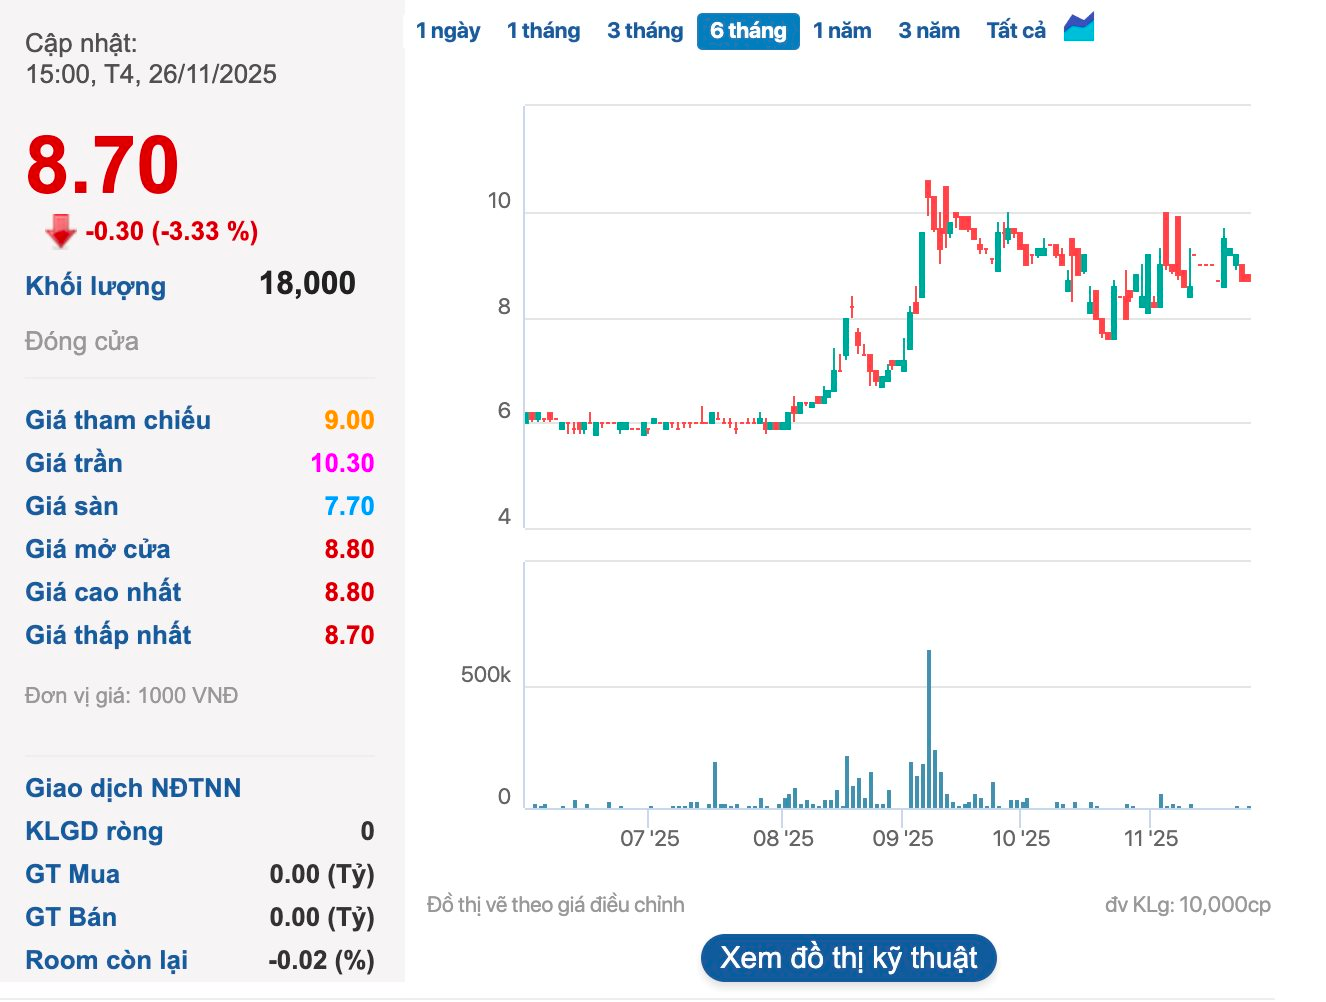Viewport: 1326px width, 1002px height.
Task: Switch chart to 1 ngày view
Action: pos(448,30)
